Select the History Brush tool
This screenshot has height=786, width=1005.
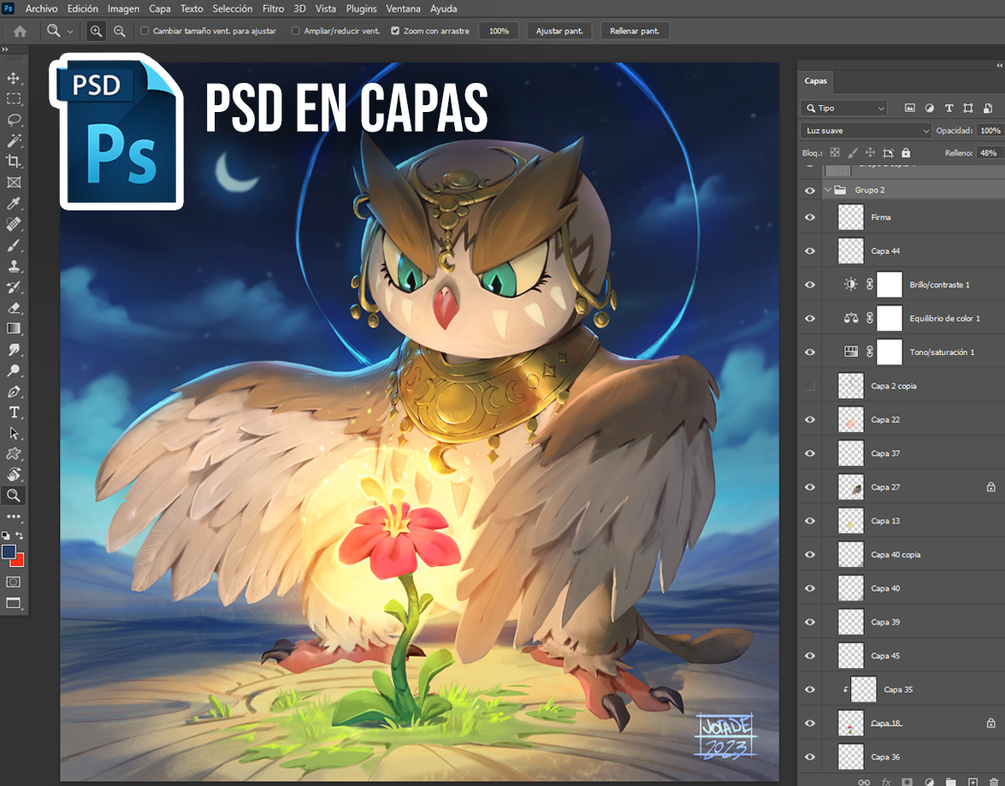click(13, 287)
